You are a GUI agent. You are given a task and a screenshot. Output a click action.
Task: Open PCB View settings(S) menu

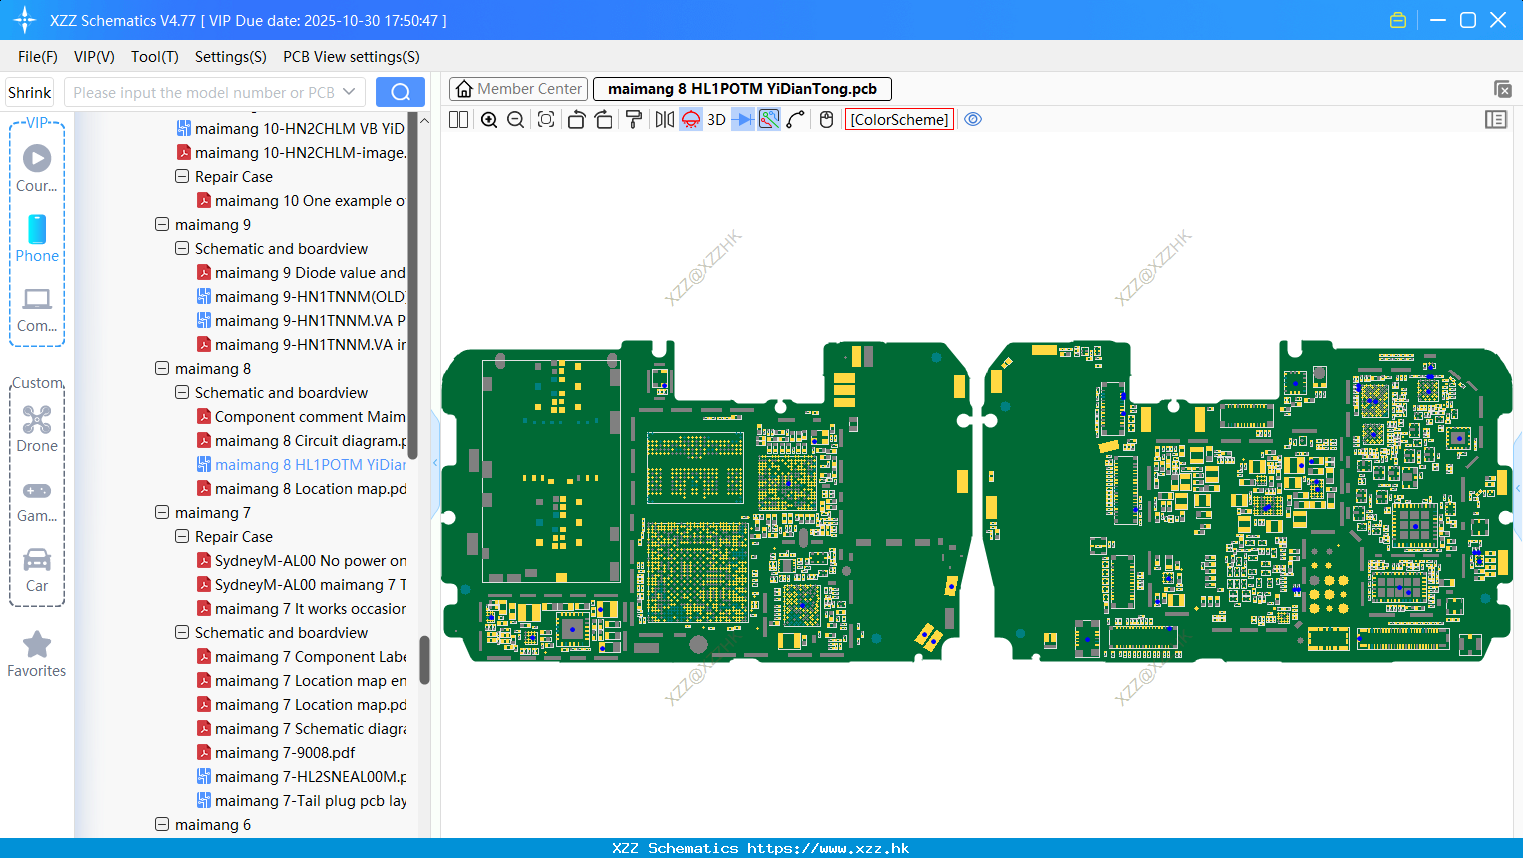tap(351, 57)
